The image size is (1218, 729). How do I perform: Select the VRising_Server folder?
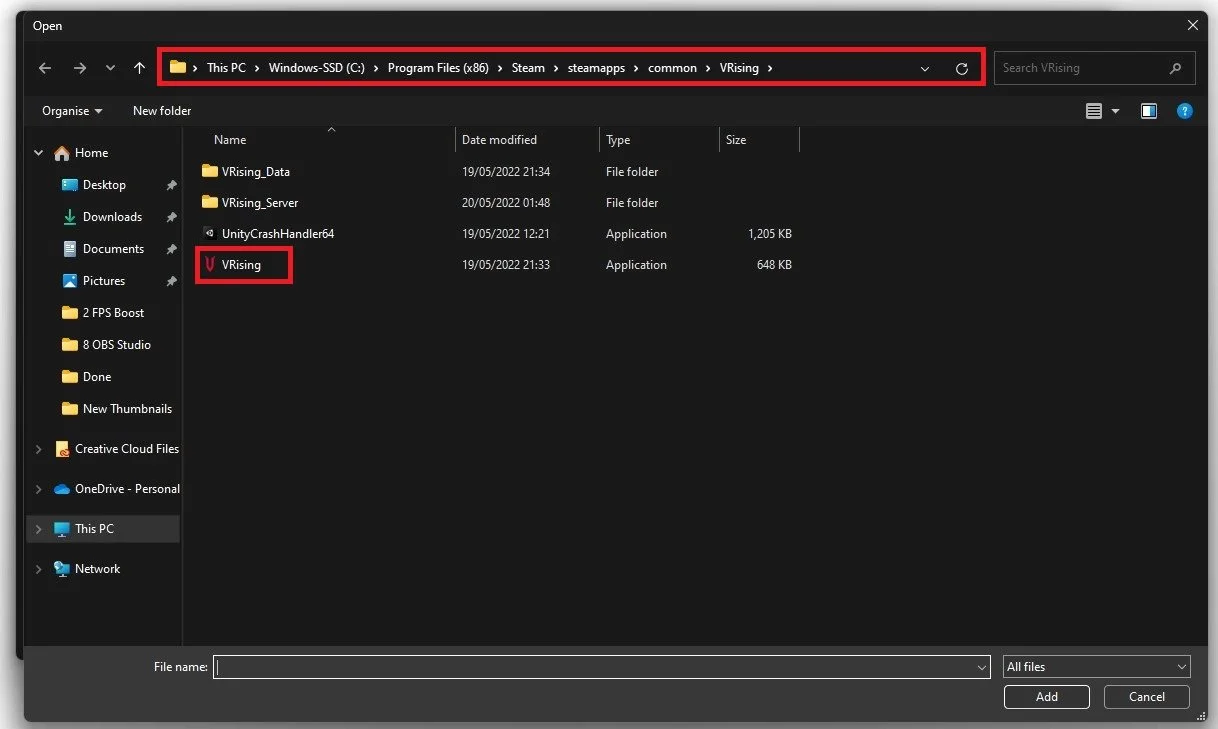click(x=260, y=203)
